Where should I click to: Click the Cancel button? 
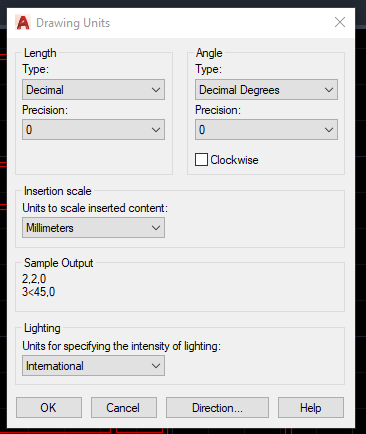tap(124, 407)
